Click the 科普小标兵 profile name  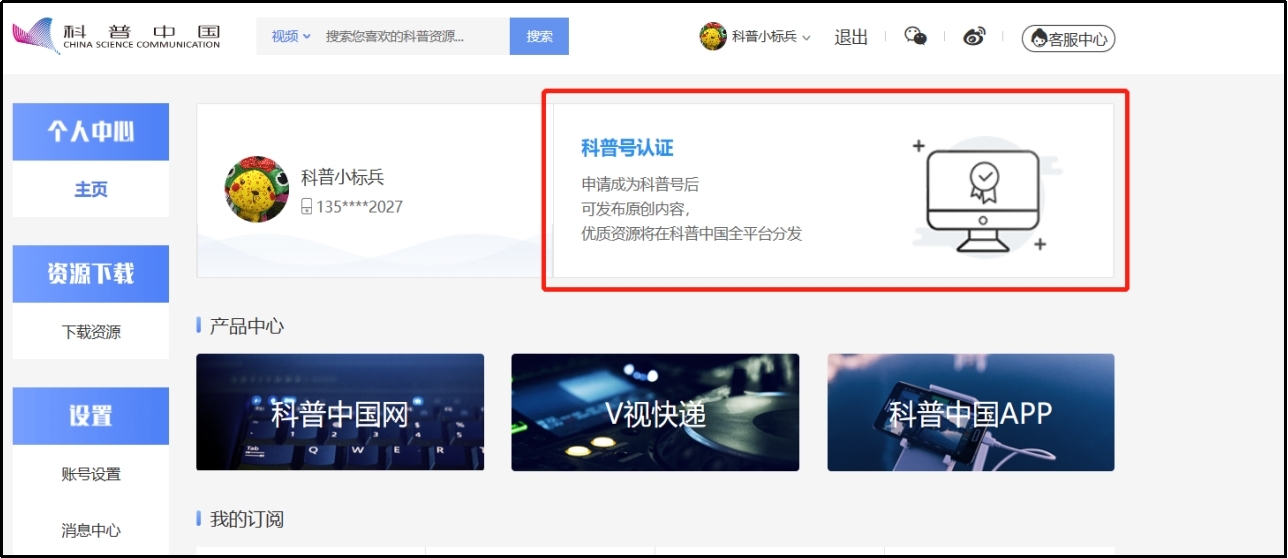pos(343,178)
